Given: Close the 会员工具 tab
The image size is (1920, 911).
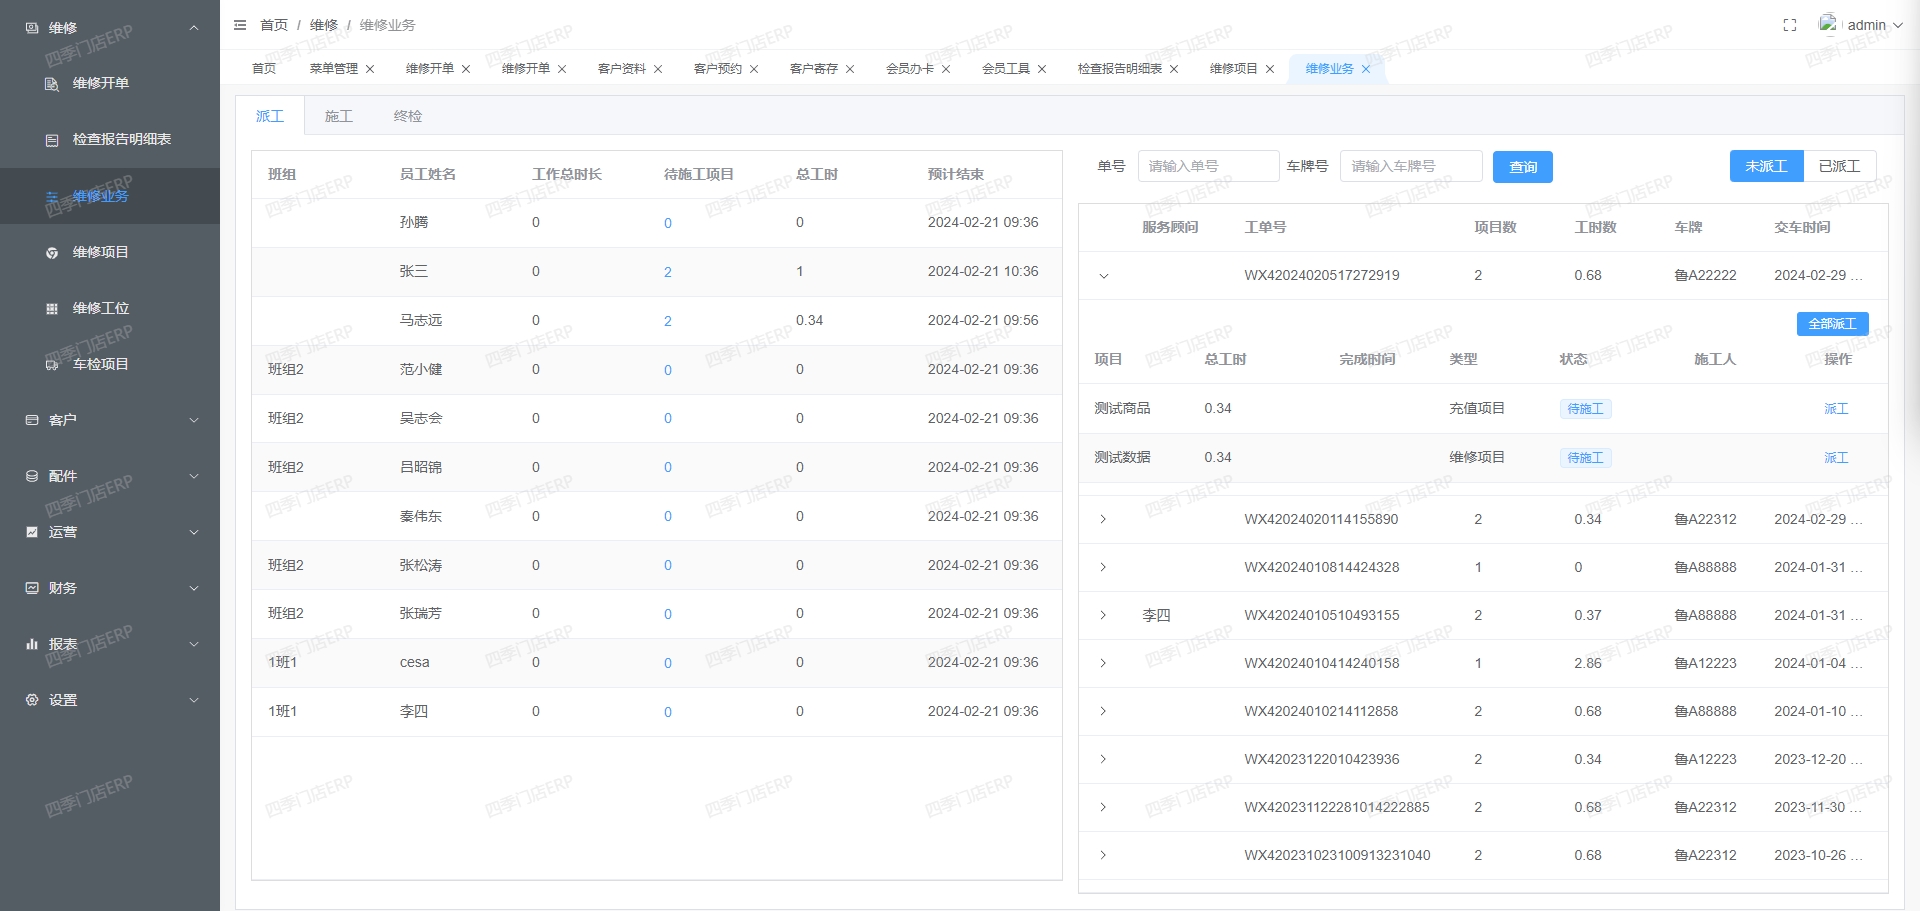Looking at the screenshot, I should [x=1042, y=69].
